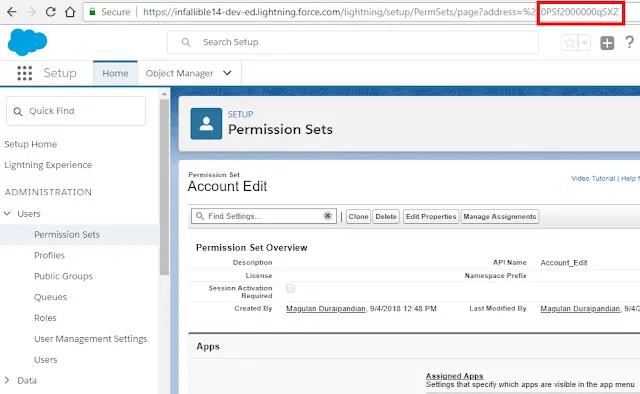The image size is (640, 394).
Task: Click the Clone button
Action: click(358, 216)
